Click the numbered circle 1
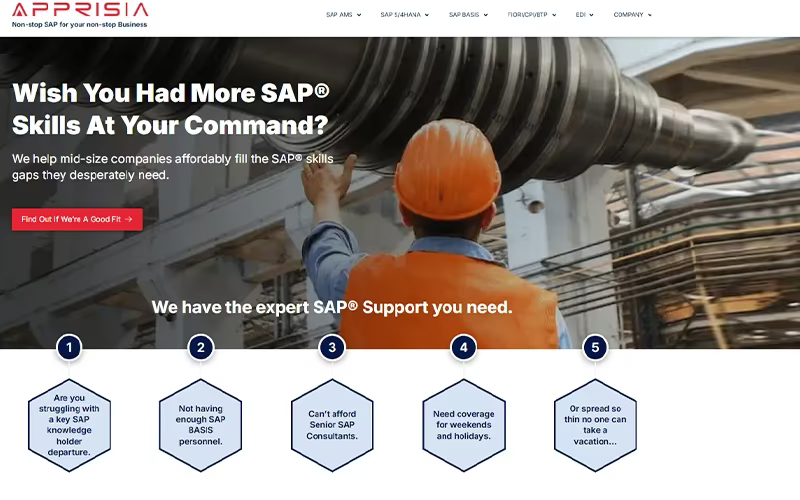800x500 pixels. click(69, 348)
